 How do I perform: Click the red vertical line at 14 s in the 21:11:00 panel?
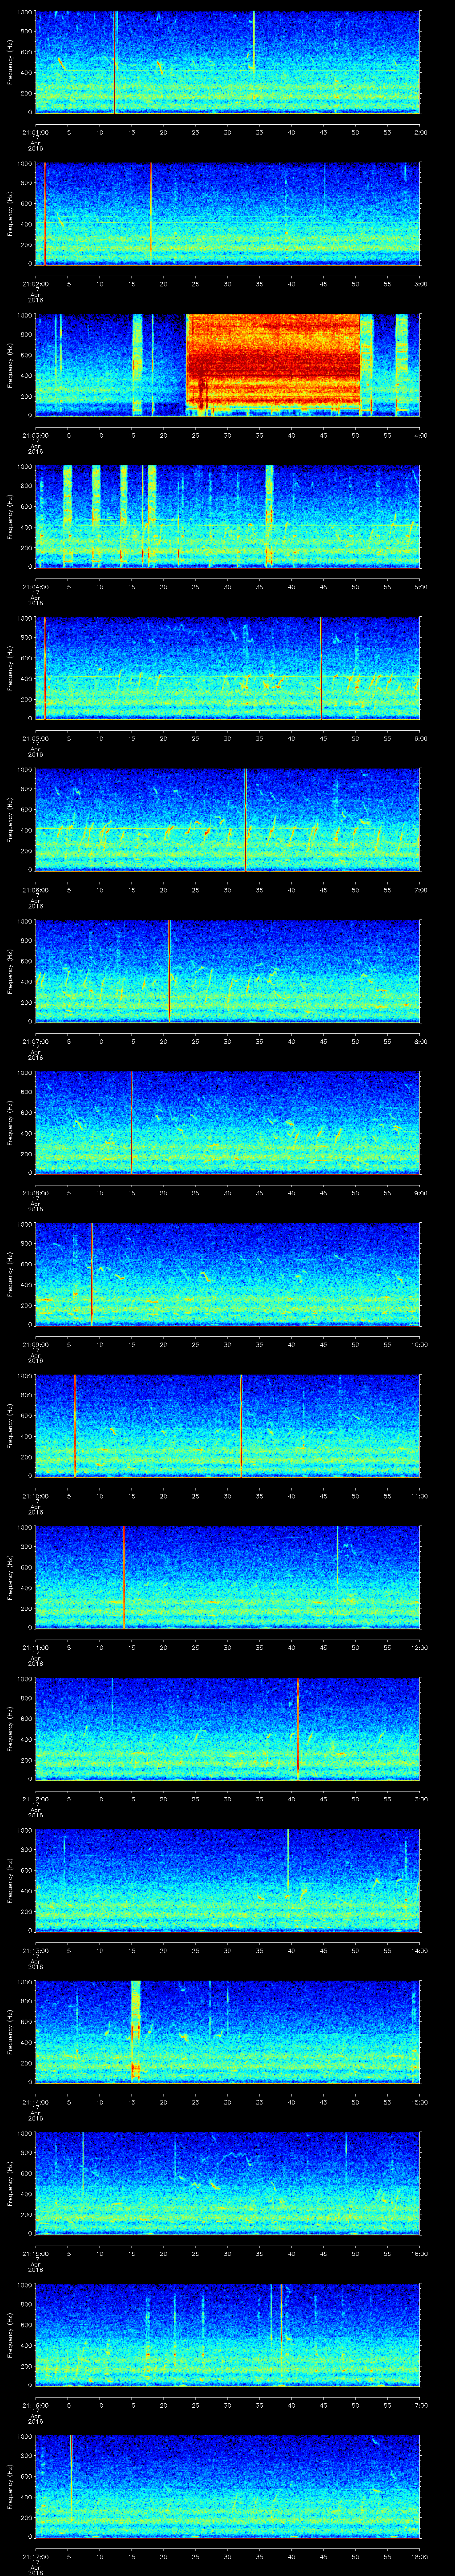point(124,1577)
